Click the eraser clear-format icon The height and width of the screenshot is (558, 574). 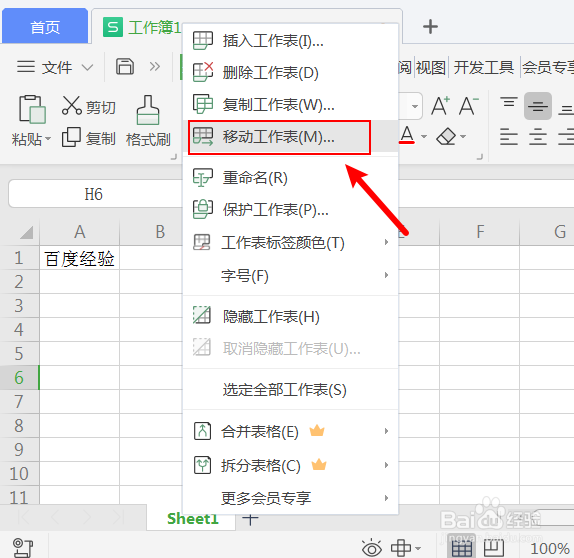(446, 137)
